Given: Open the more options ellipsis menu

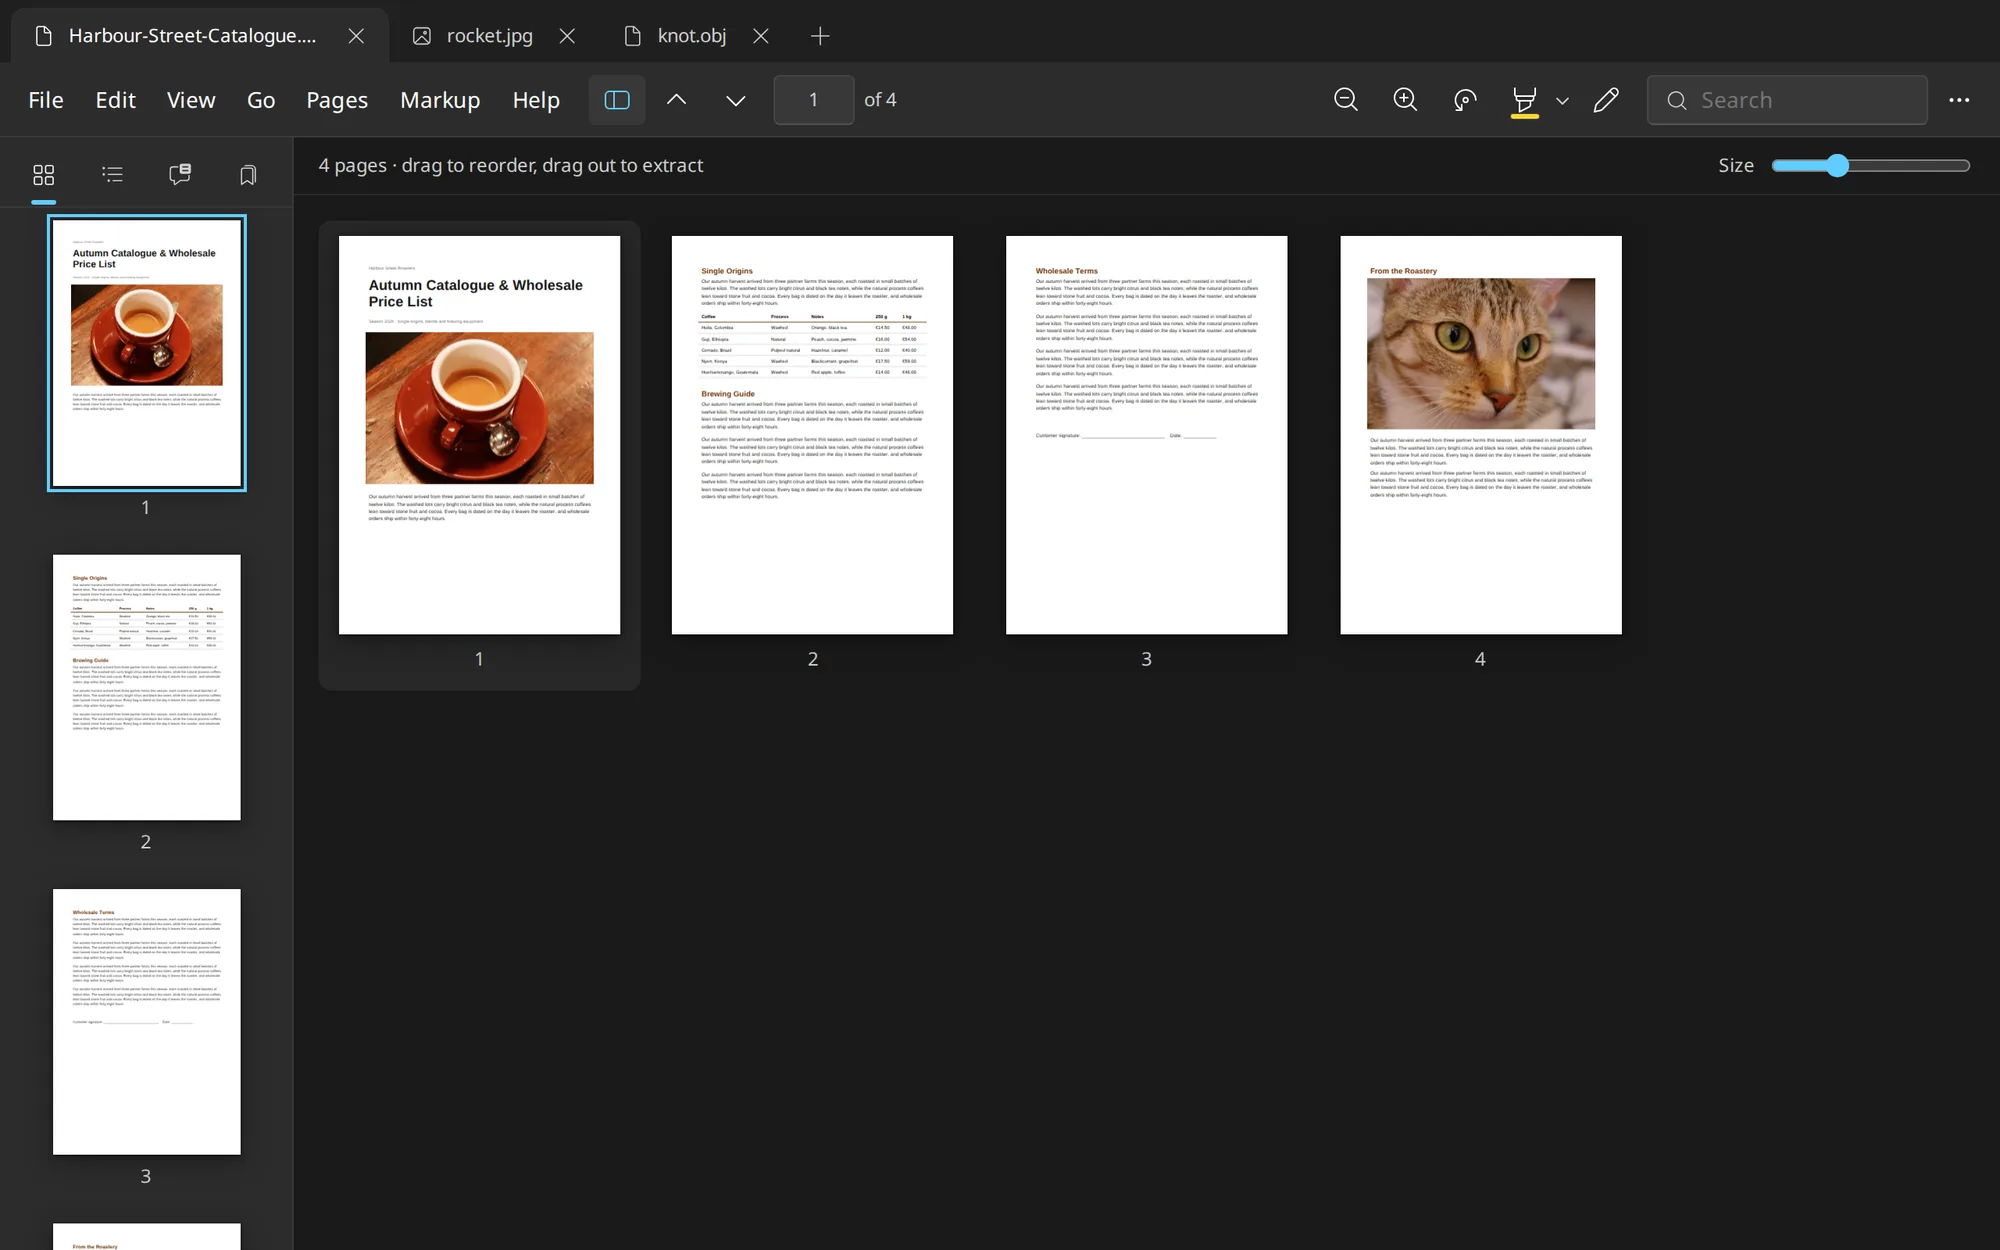Looking at the screenshot, I should coord(1959,100).
